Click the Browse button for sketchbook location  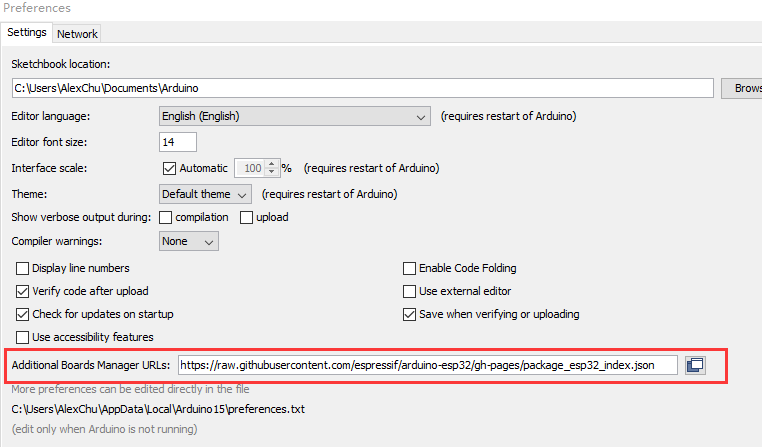click(x=742, y=88)
